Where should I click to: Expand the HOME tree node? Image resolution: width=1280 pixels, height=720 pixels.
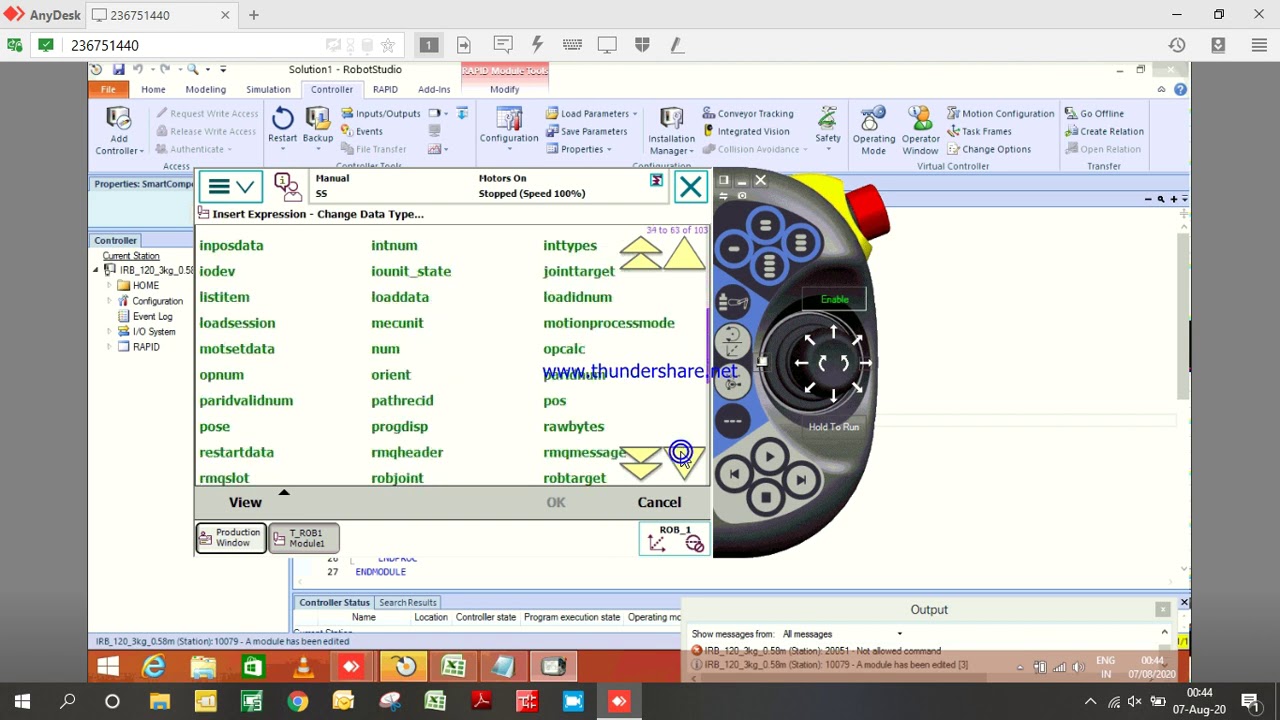pyautogui.click(x=110, y=285)
